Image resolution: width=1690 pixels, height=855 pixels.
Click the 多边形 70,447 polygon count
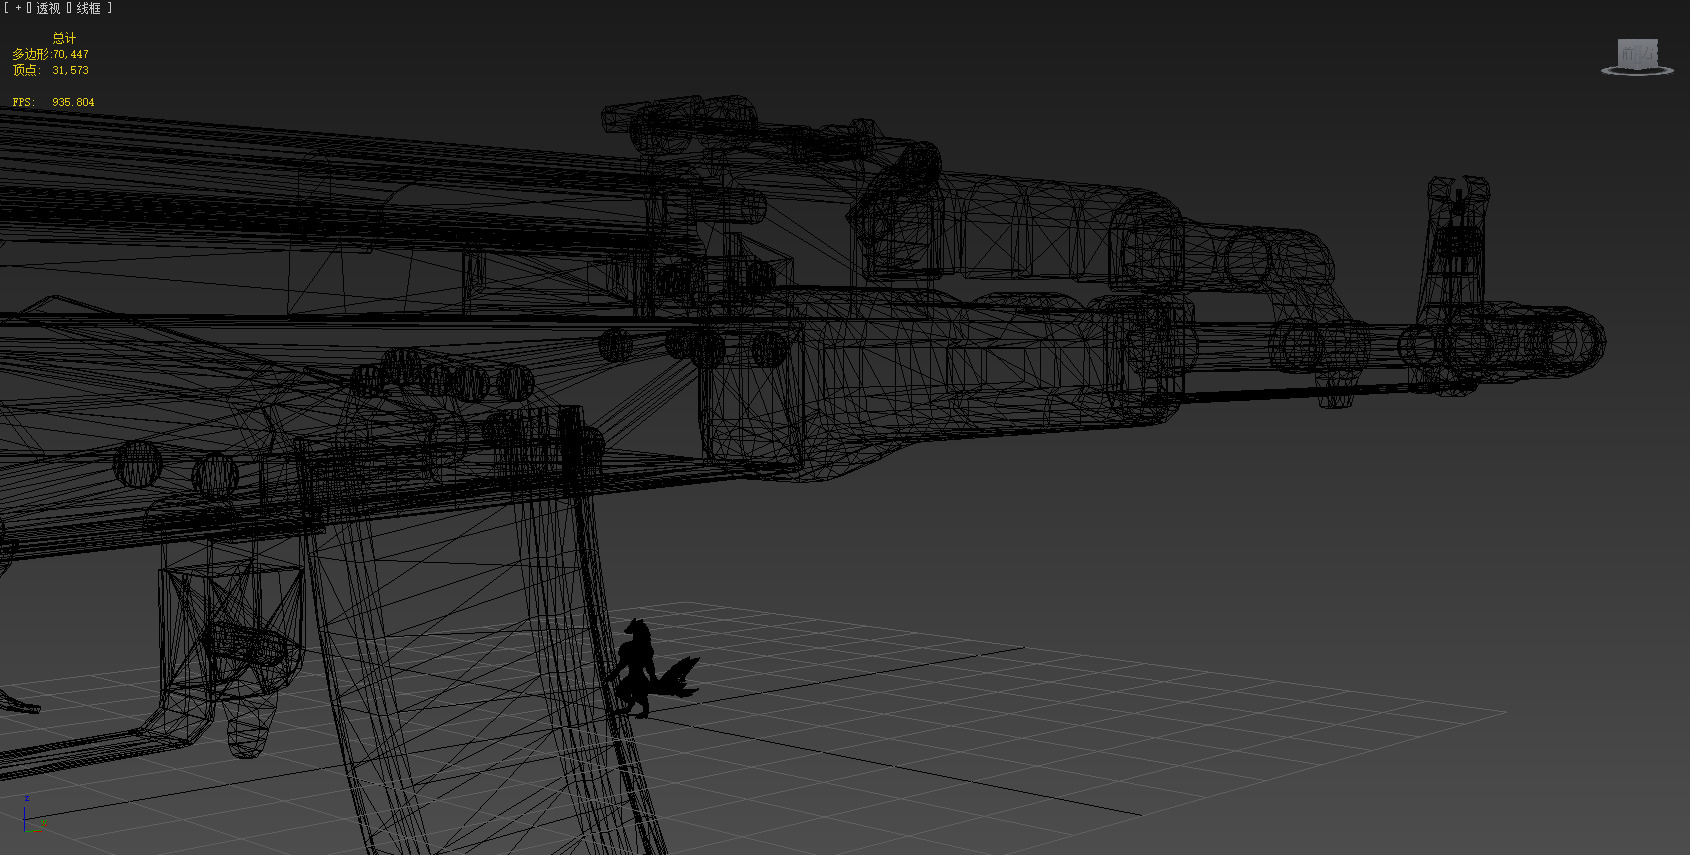50,54
